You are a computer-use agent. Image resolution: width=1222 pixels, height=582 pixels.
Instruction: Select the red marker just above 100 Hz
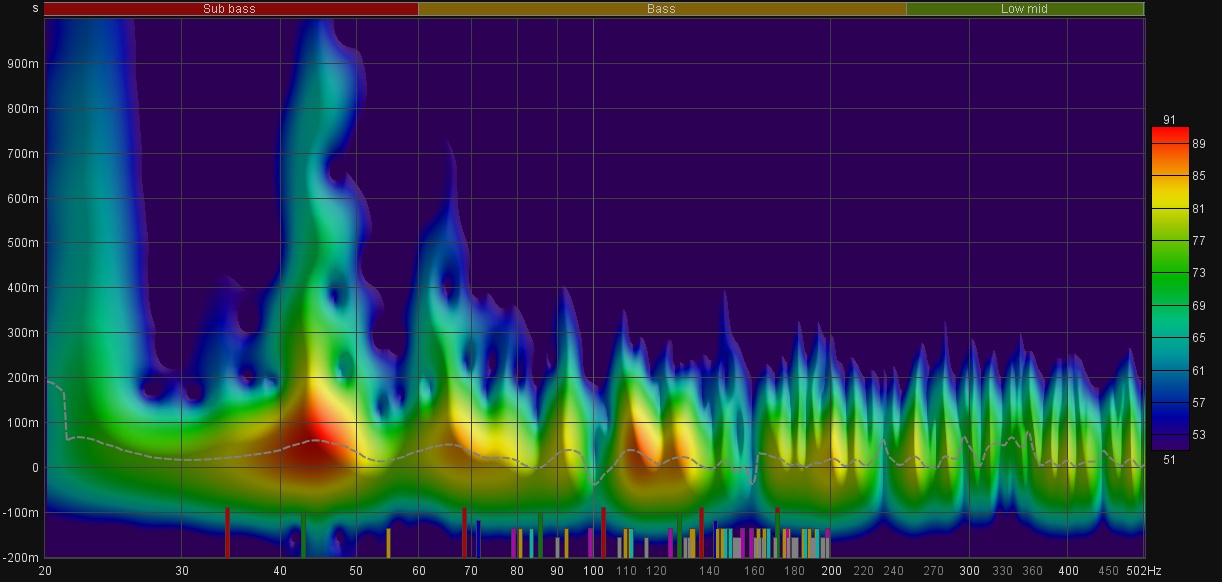point(603,532)
